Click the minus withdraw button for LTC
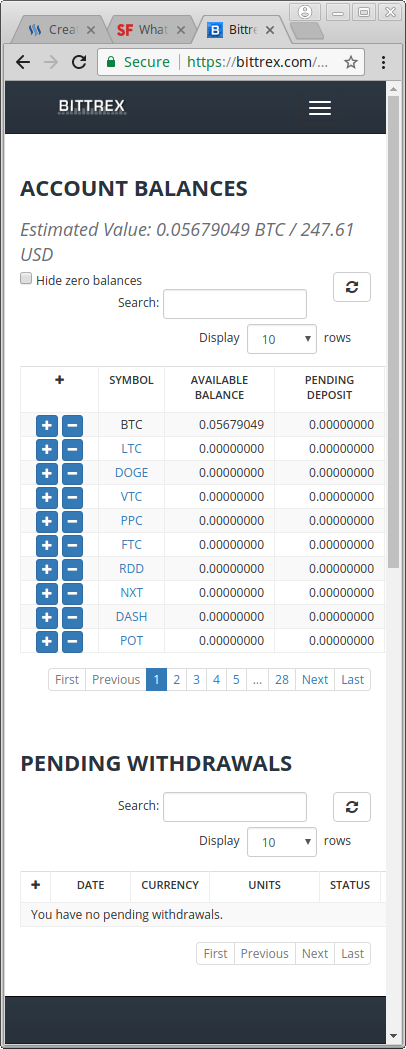 (72, 449)
